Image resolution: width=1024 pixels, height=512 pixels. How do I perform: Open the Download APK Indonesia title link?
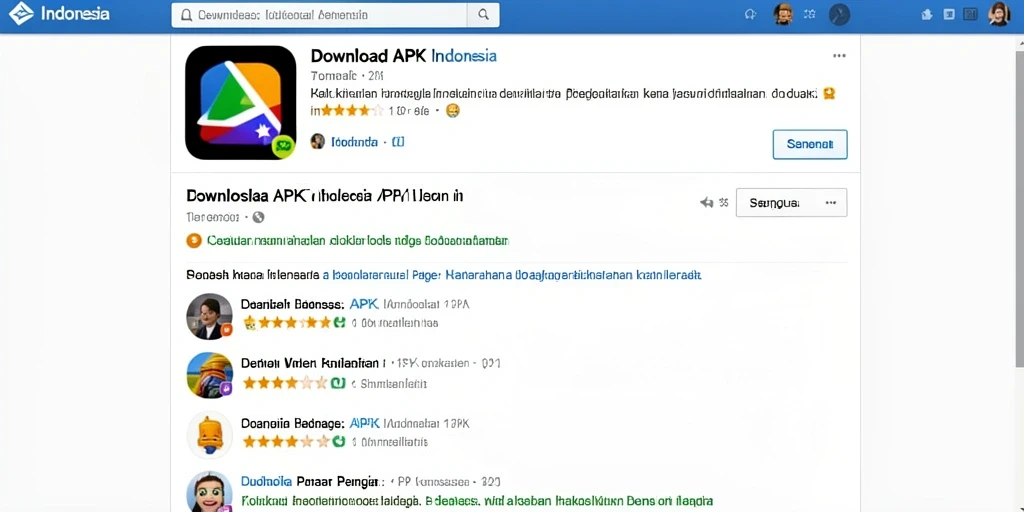404,56
